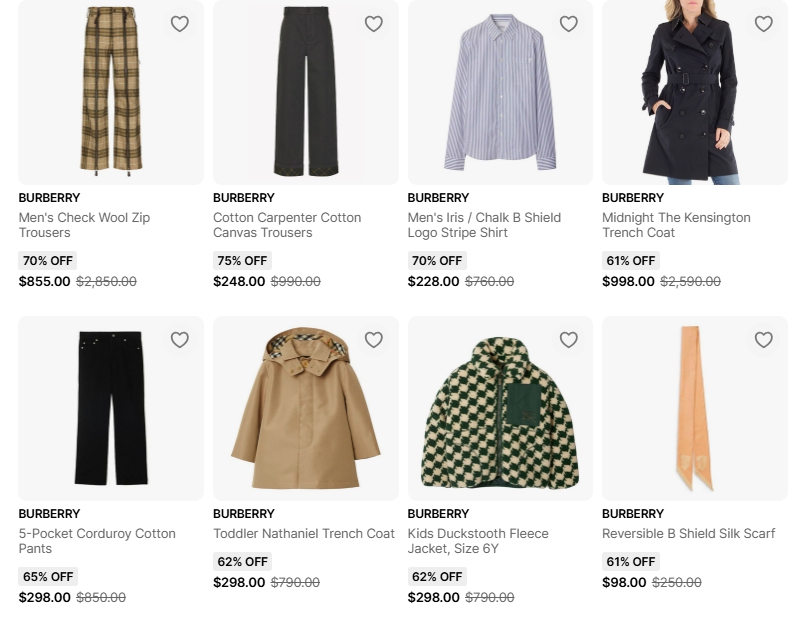Click heart icon on Cotton Carpenter Canvas Trousers
The width and height of the screenshot is (789, 626).
pos(374,24)
